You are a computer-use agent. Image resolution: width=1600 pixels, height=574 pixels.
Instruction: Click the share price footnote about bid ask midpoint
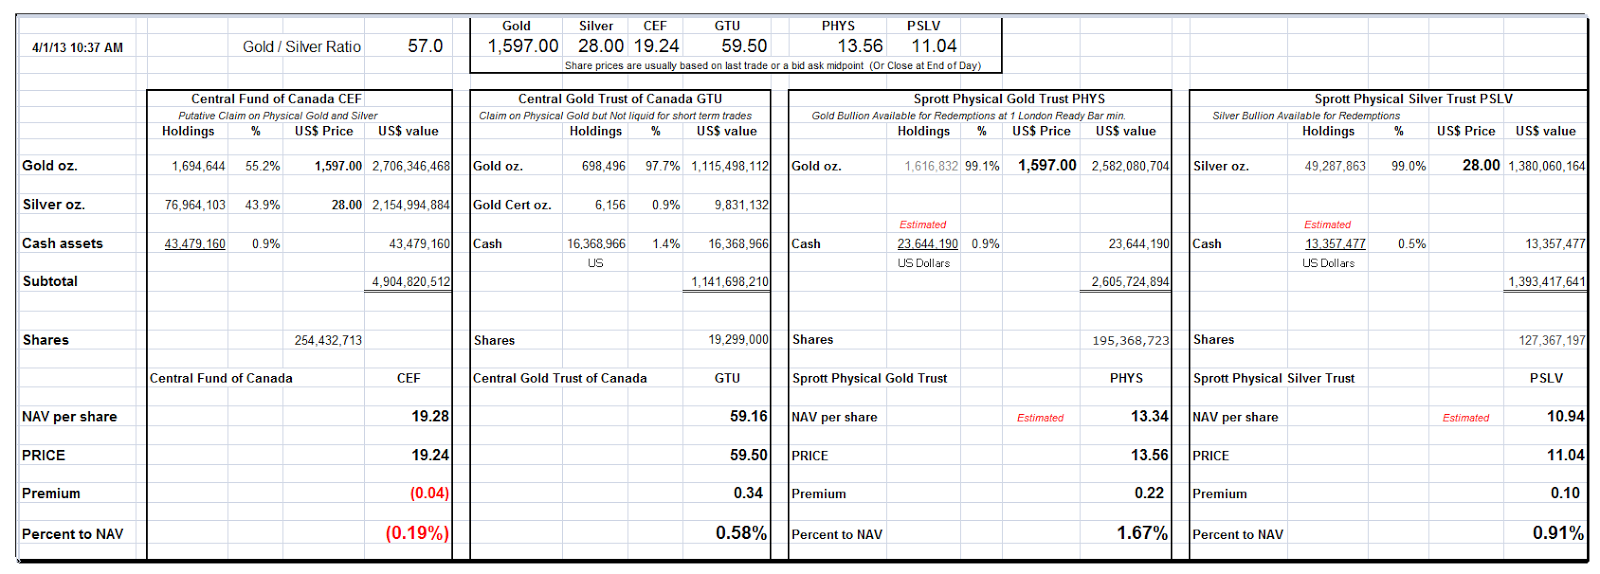772,65
